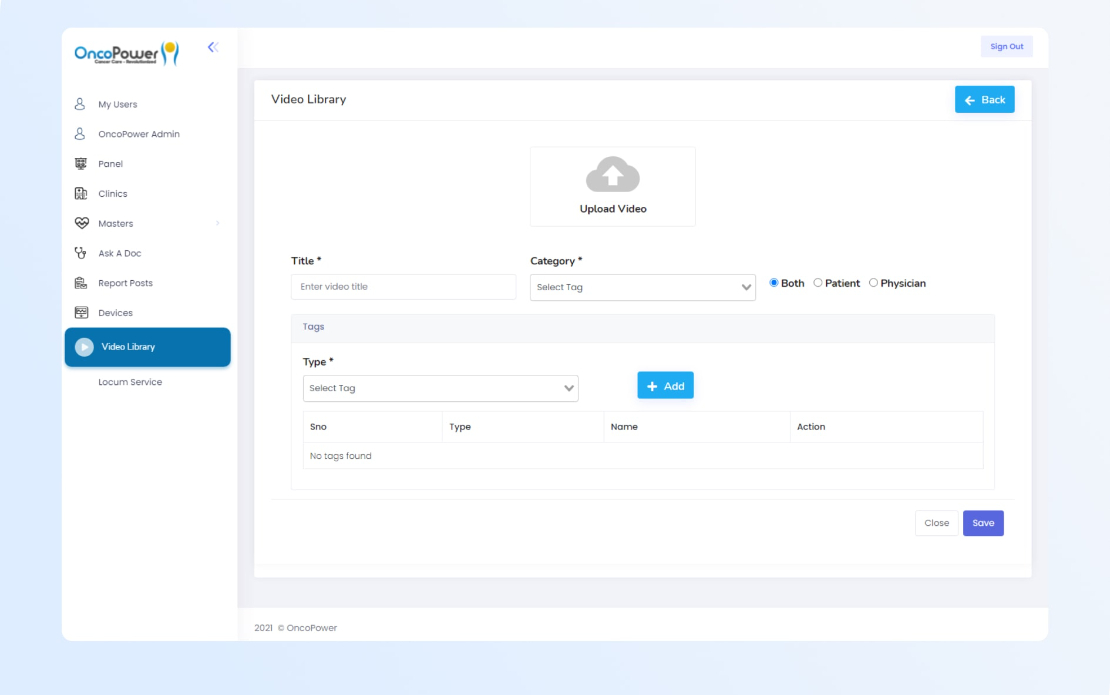Click the Video Library page heading
Viewport: 1110px width, 695px height.
pyautogui.click(x=309, y=99)
